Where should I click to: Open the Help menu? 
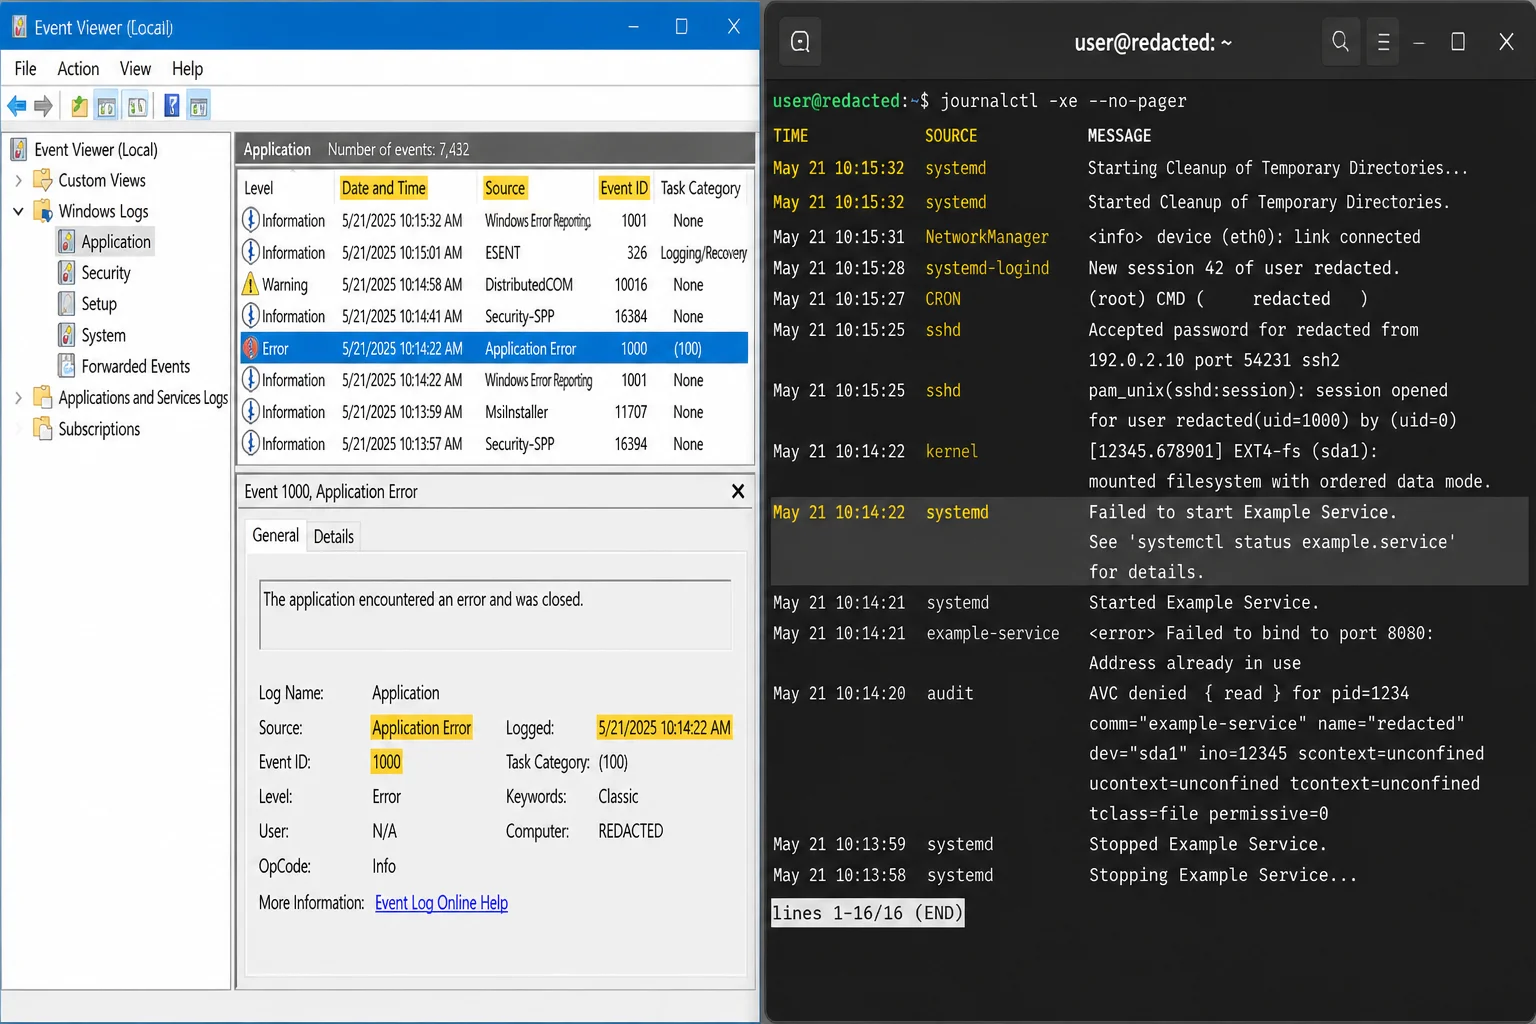187,68
